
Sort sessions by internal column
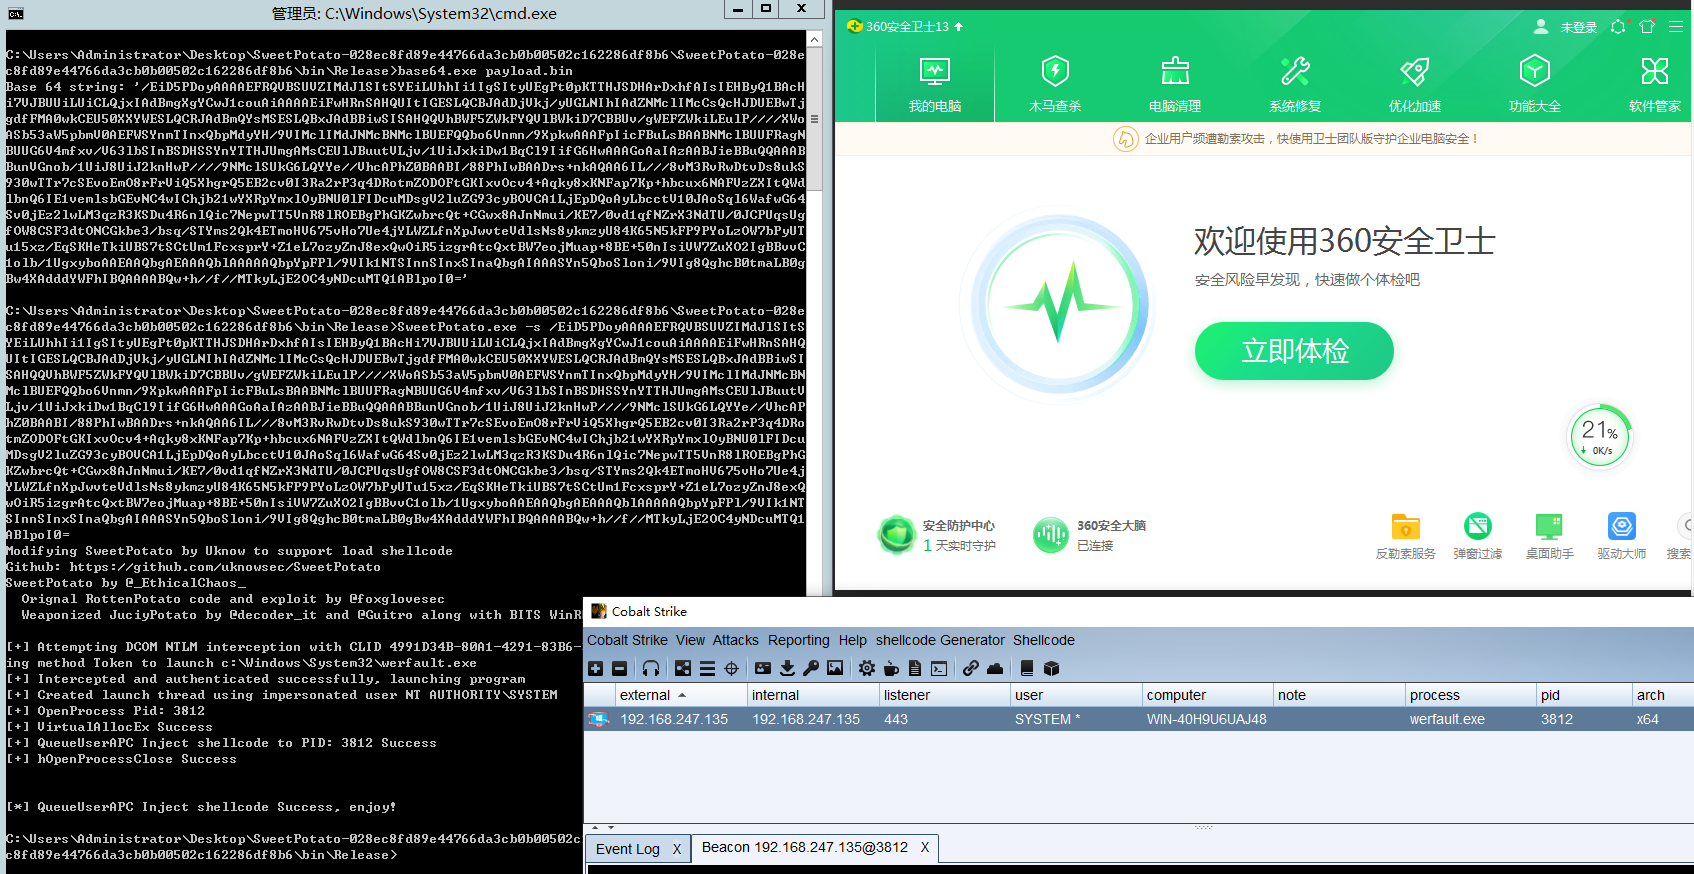coord(813,695)
